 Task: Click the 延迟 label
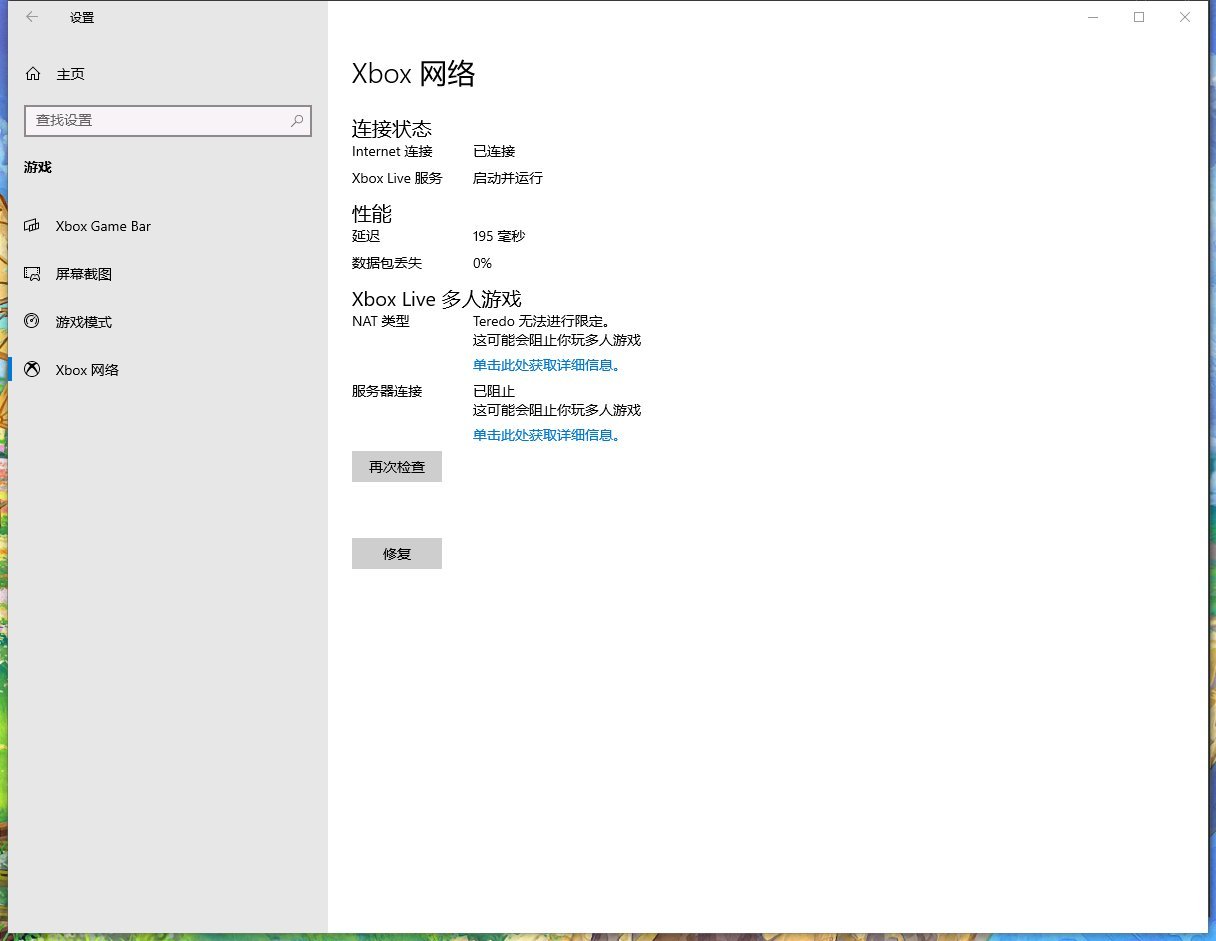(x=366, y=237)
